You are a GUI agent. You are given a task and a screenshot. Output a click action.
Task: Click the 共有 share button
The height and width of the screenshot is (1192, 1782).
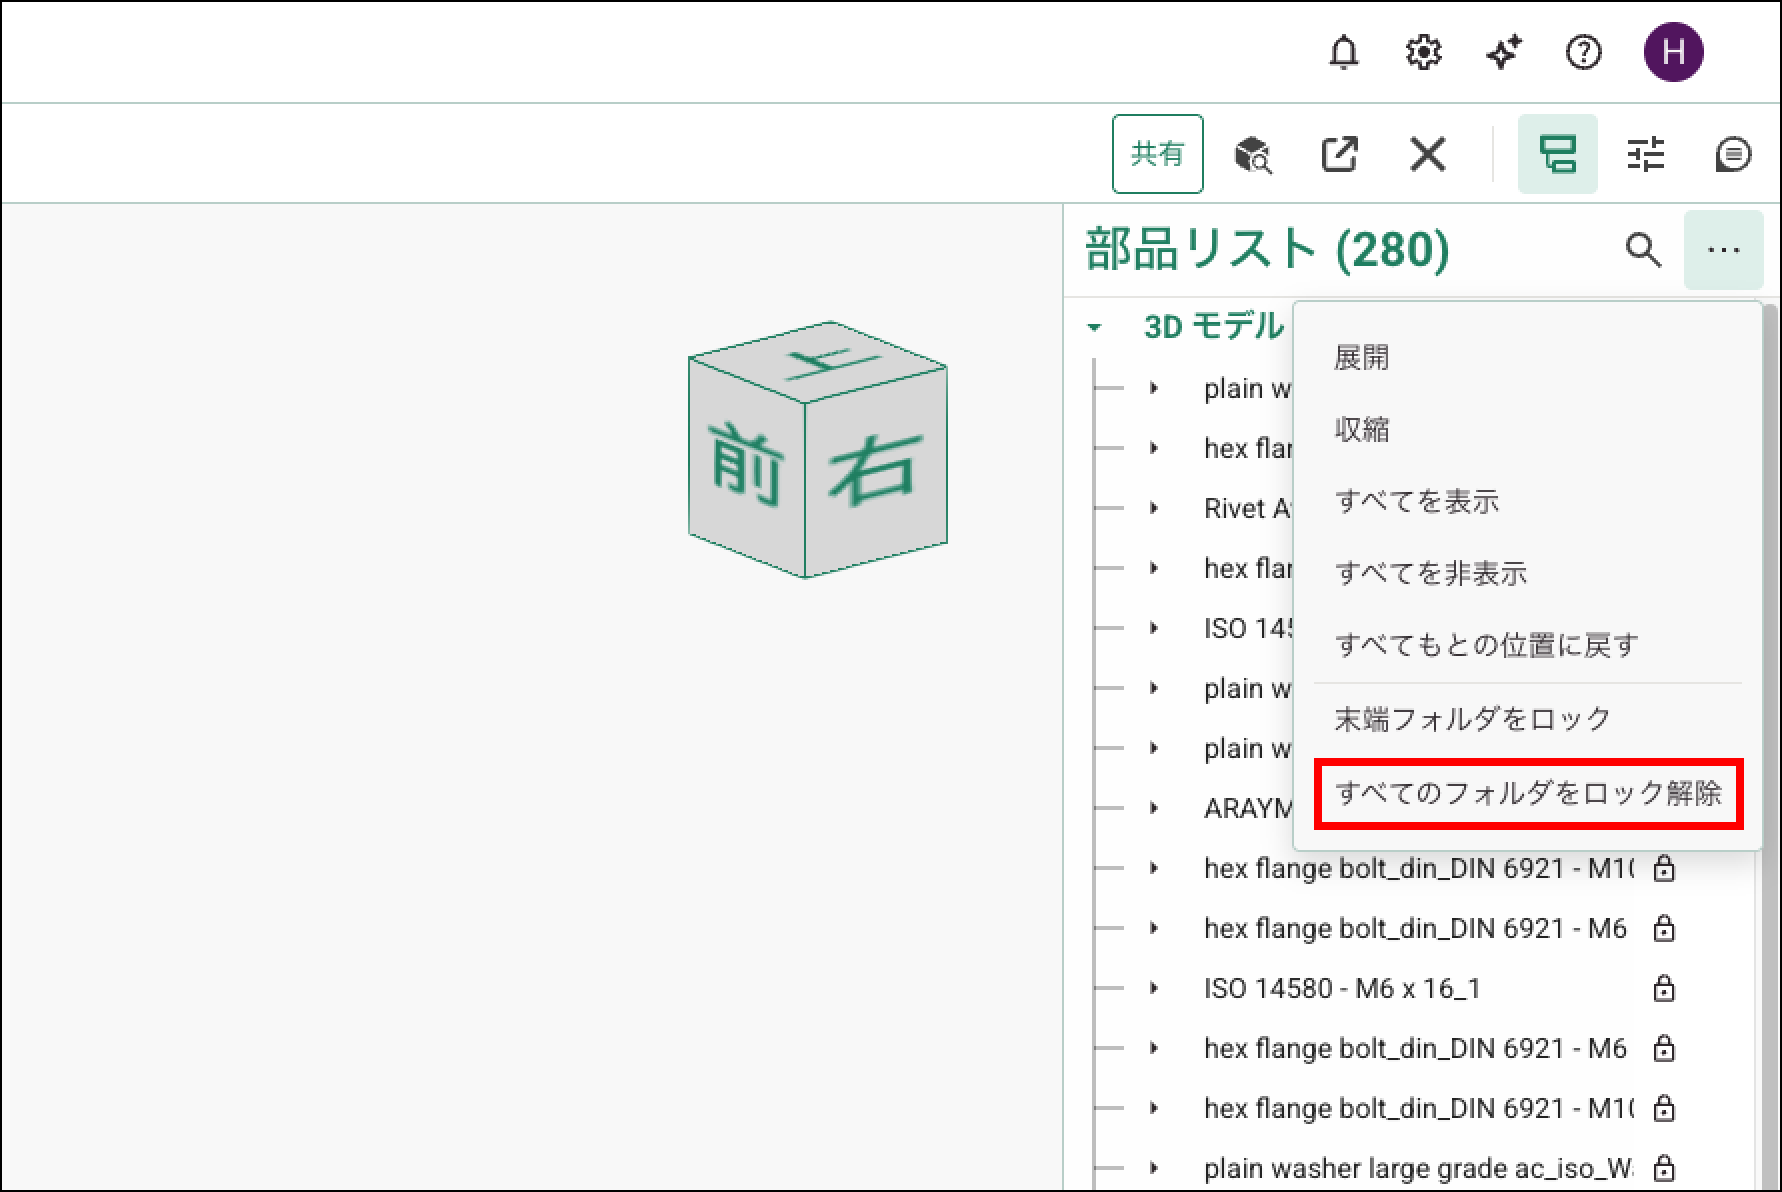(x=1157, y=154)
